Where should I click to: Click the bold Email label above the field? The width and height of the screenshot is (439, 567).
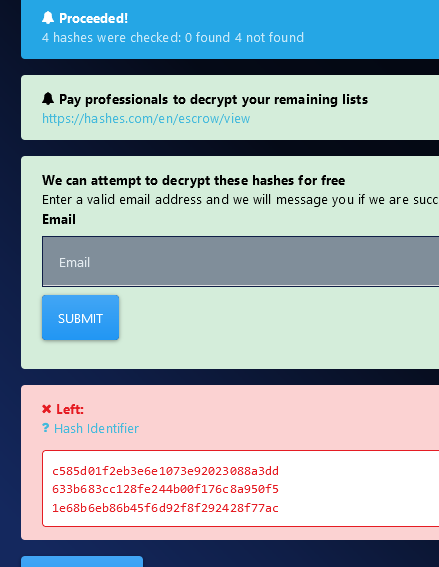[x=59, y=219]
